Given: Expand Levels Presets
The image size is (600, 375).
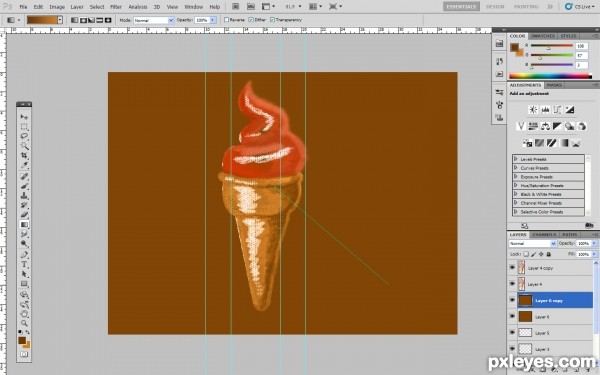Looking at the screenshot, I should pyautogui.click(x=516, y=159).
